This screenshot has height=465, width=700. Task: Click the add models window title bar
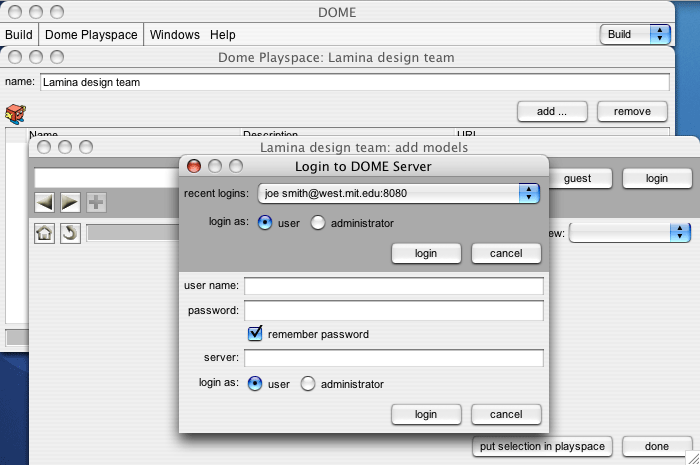(364, 147)
